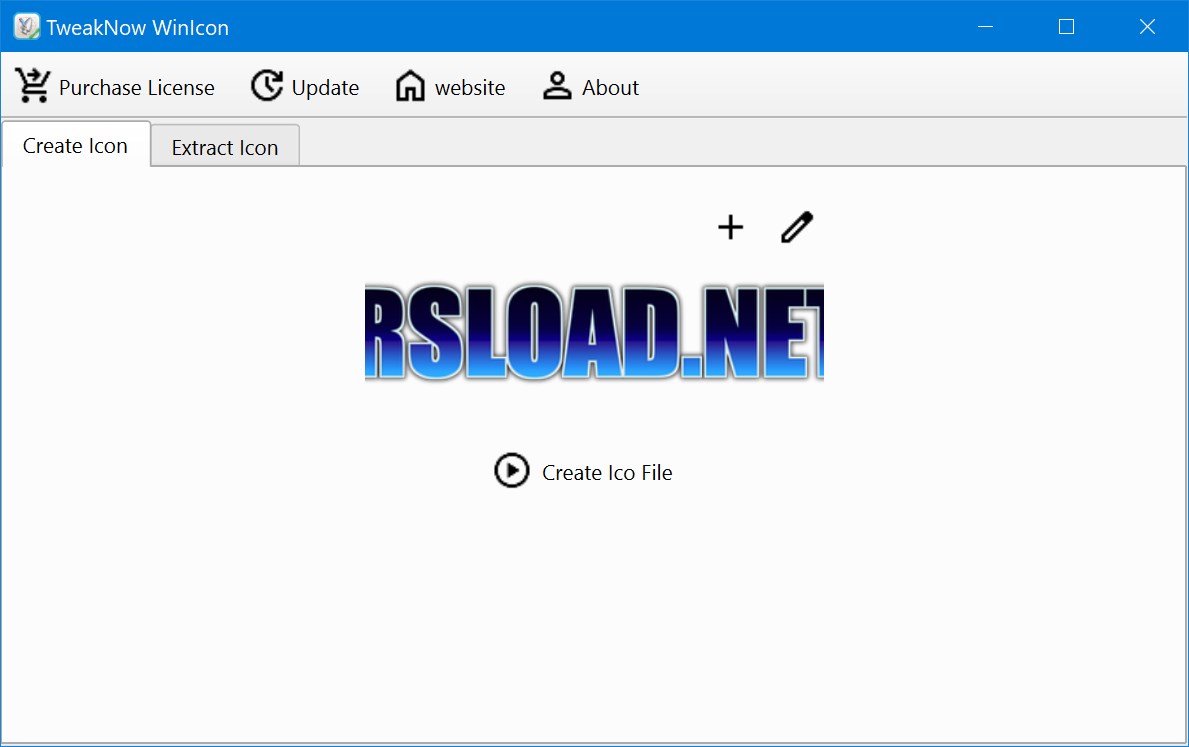The height and width of the screenshot is (747, 1189).
Task: Add an image with the plus icon
Action: pyautogui.click(x=731, y=228)
